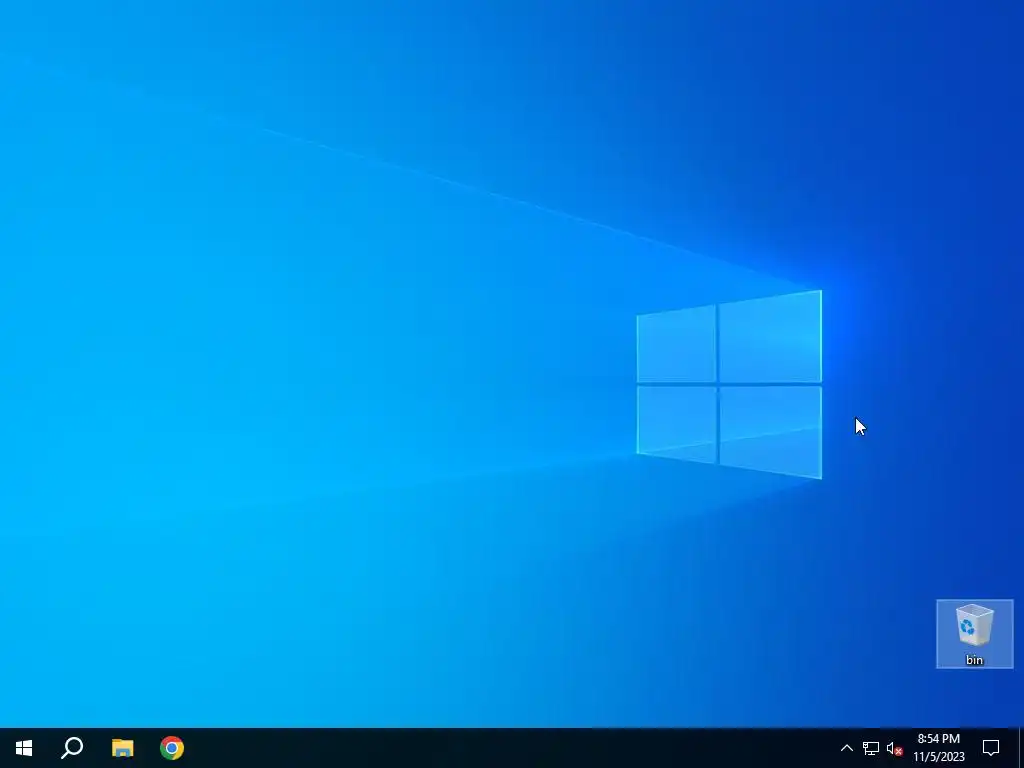The height and width of the screenshot is (768, 1024).
Task: Open the clock showing 8:54 PM
Action: (x=938, y=748)
